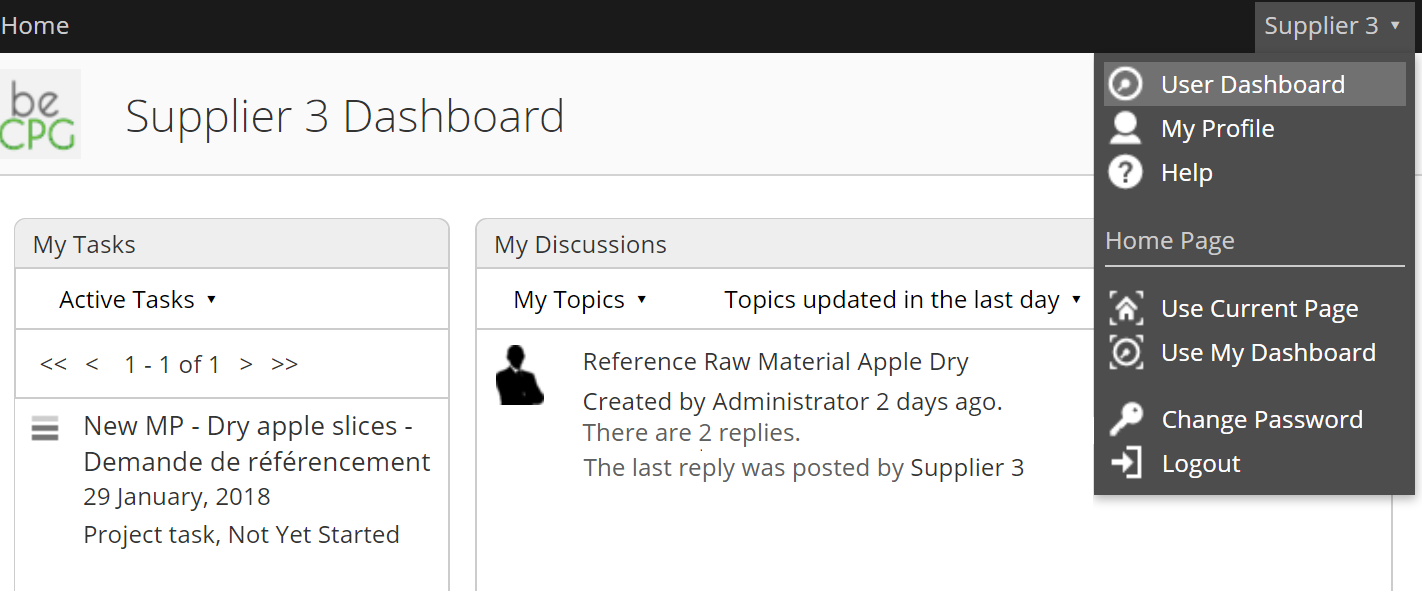Collapse the Supplier 3 user menu
The width and height of the screenshot is (1422, 591).
[x=1333, y=26]
